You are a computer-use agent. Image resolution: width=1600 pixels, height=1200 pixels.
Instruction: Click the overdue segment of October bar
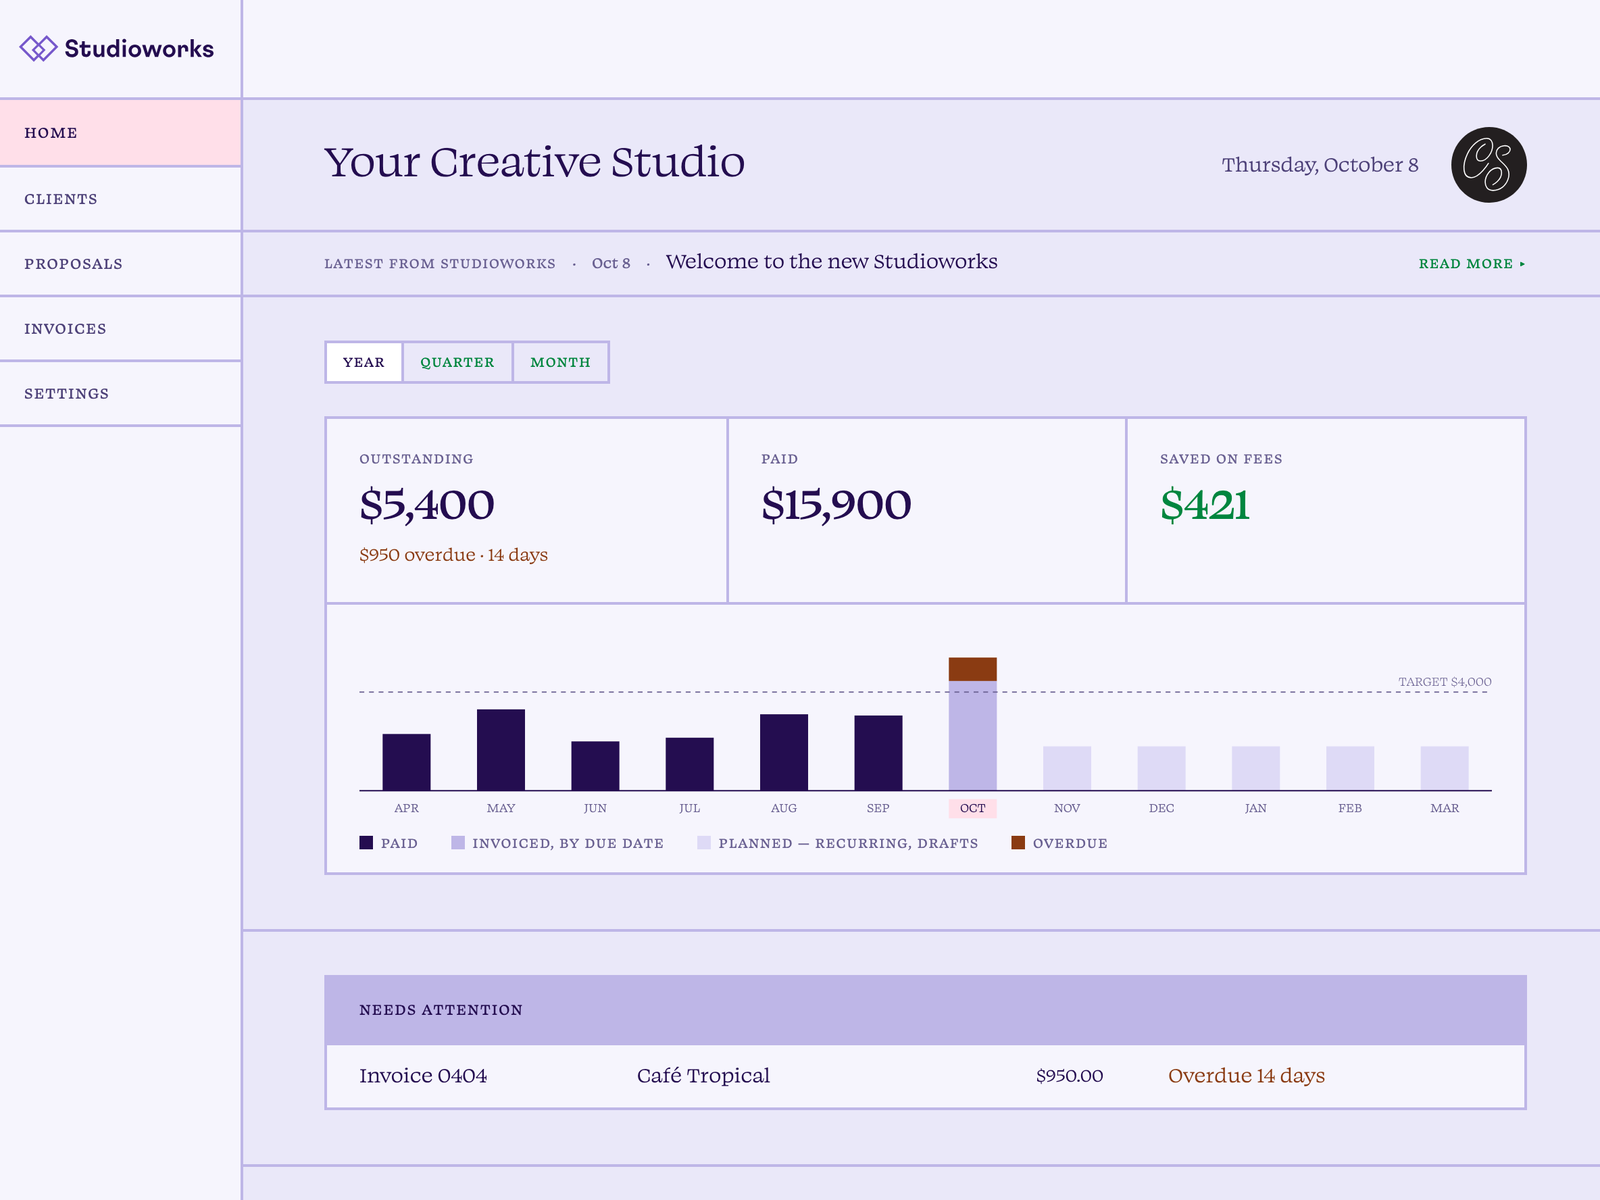tap(973, 669)
